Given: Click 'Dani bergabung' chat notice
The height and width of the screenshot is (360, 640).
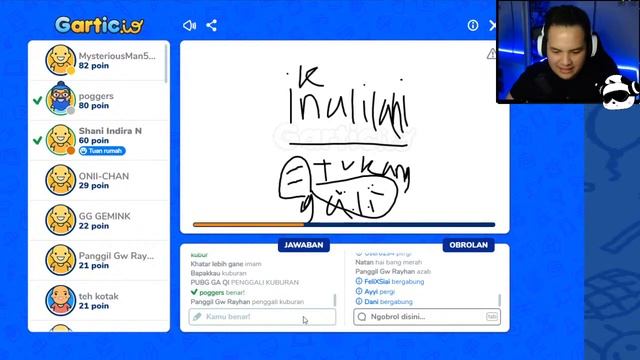Looking at the screenshot, I should pyautogui.click(x=384, y=302).
